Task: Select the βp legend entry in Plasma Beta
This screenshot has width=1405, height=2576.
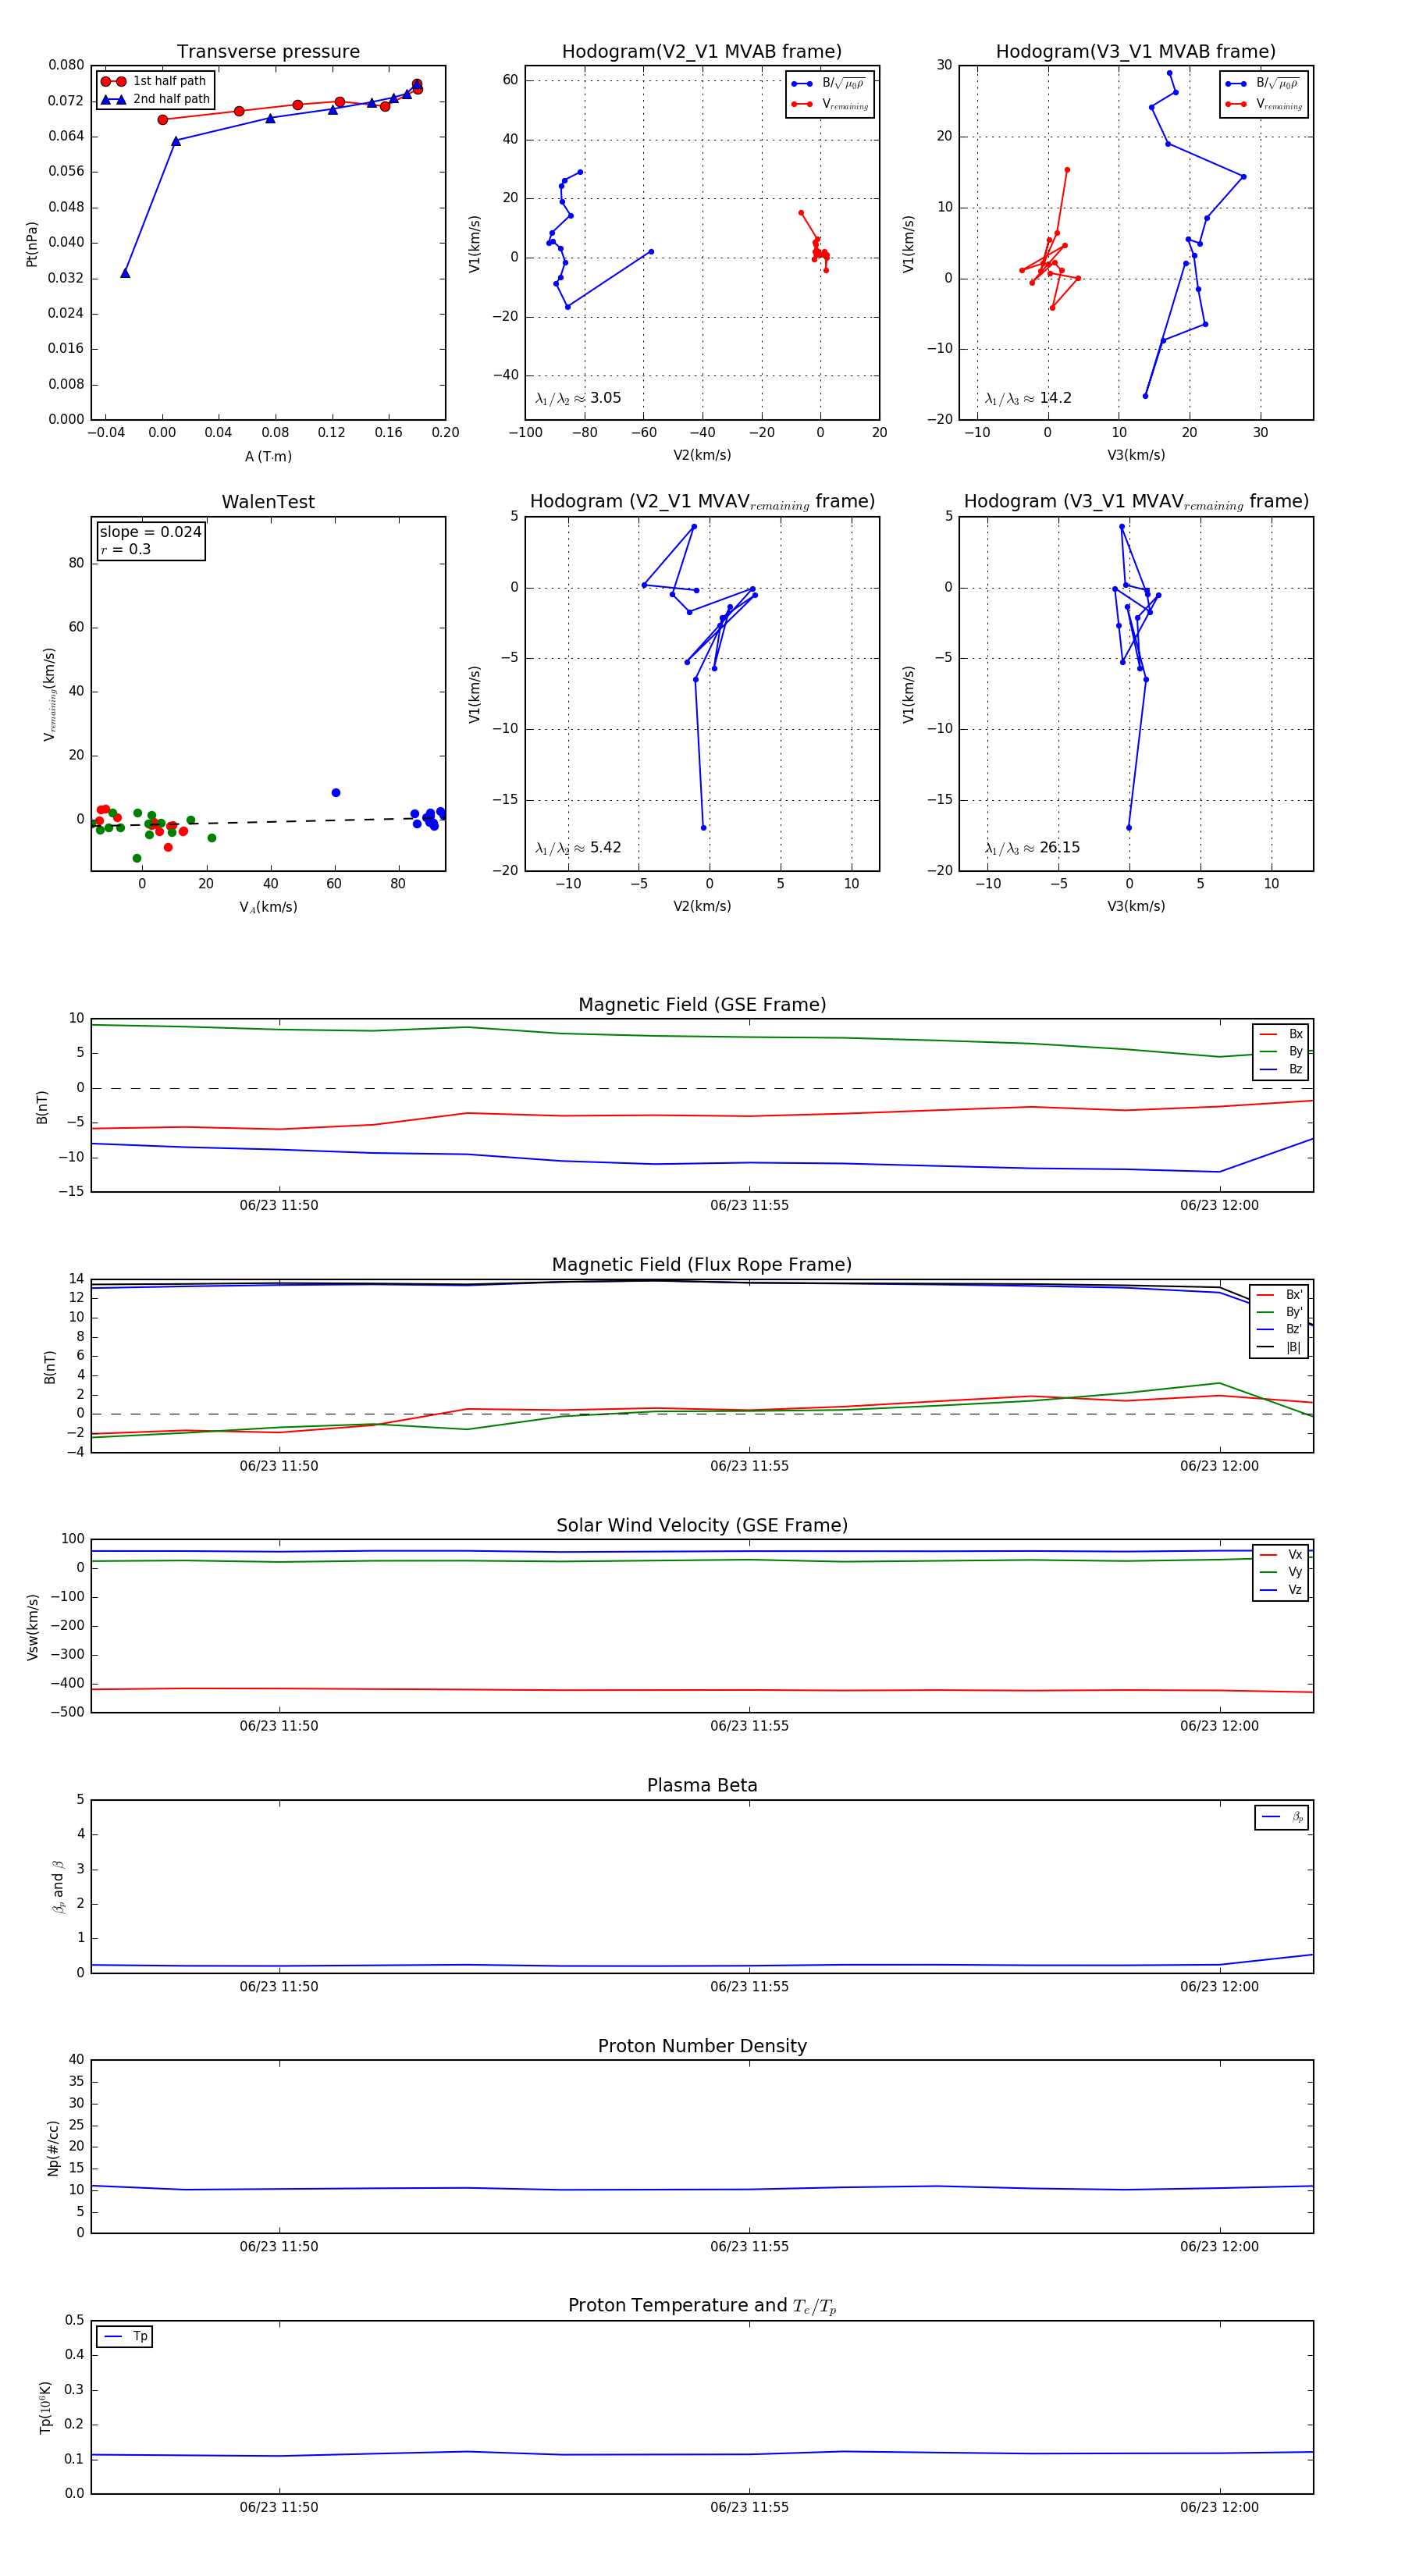Action: (x=1283, y=1817)
